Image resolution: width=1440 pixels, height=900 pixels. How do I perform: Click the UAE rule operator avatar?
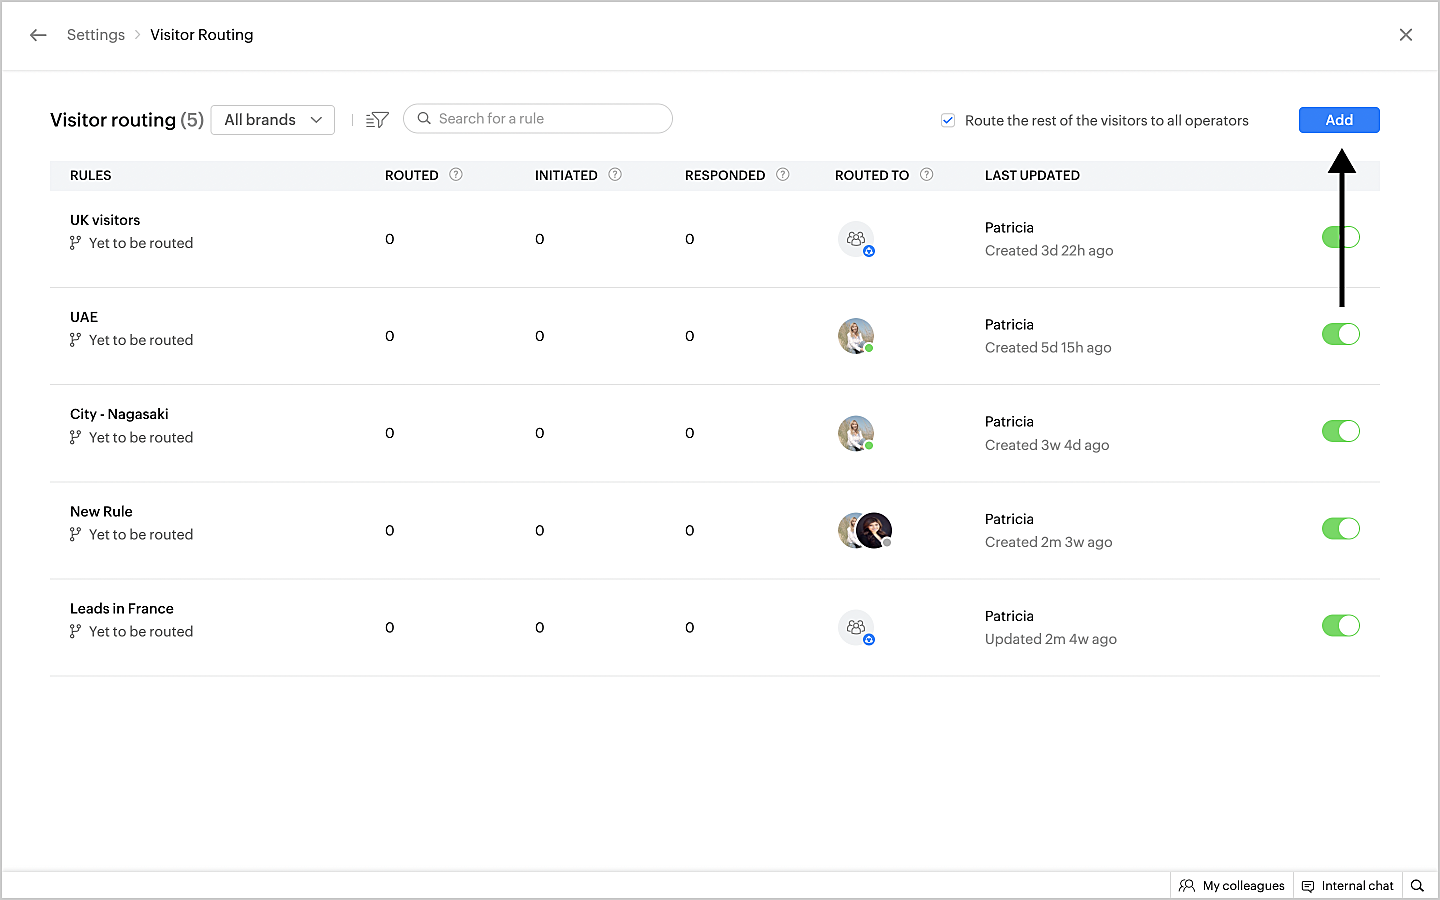point(856,336)
